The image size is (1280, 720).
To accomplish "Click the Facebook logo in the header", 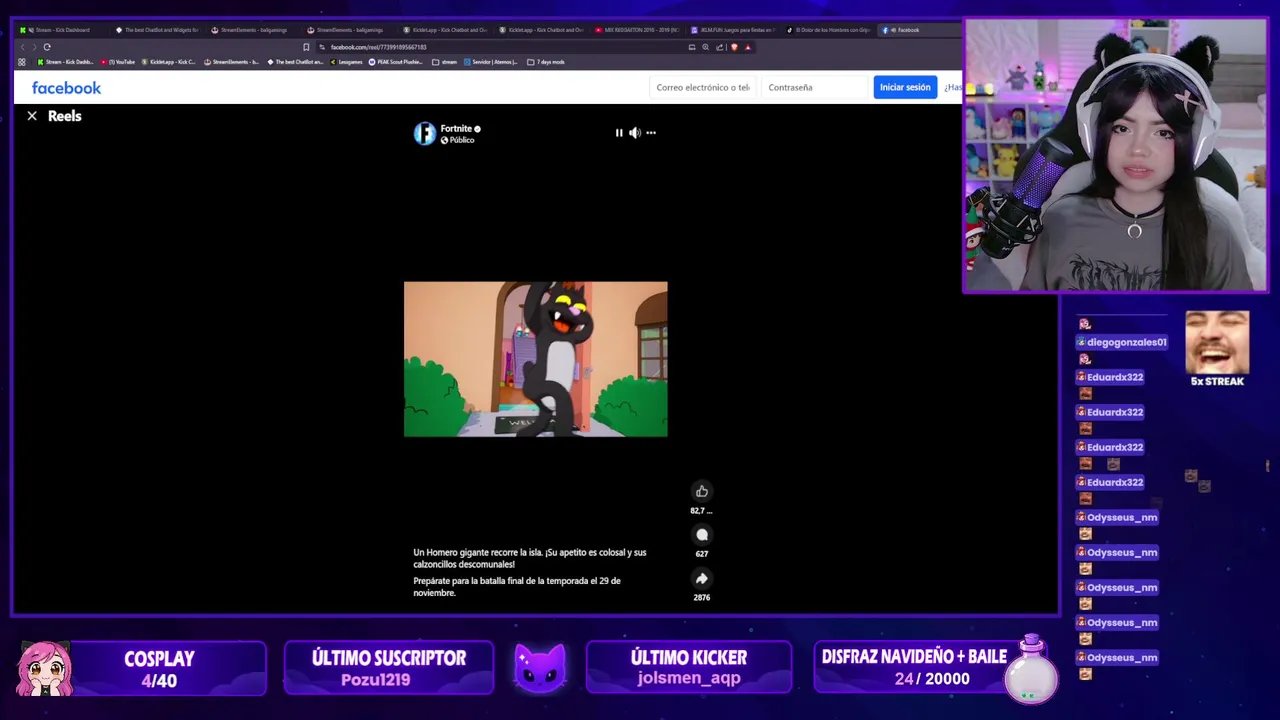I will (66, 88).
